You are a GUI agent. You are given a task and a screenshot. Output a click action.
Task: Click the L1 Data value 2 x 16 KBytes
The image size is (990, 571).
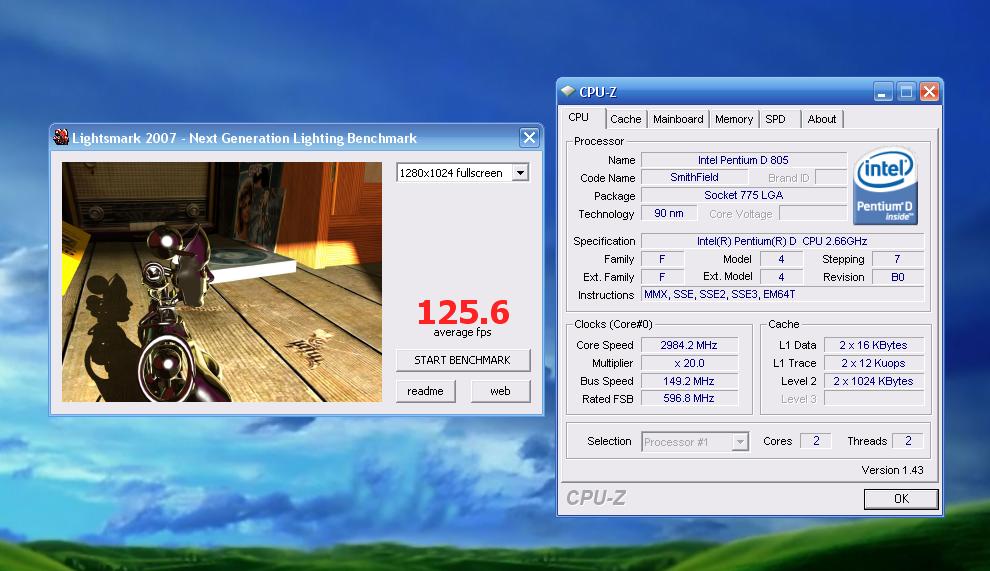(x=873, y=346)
